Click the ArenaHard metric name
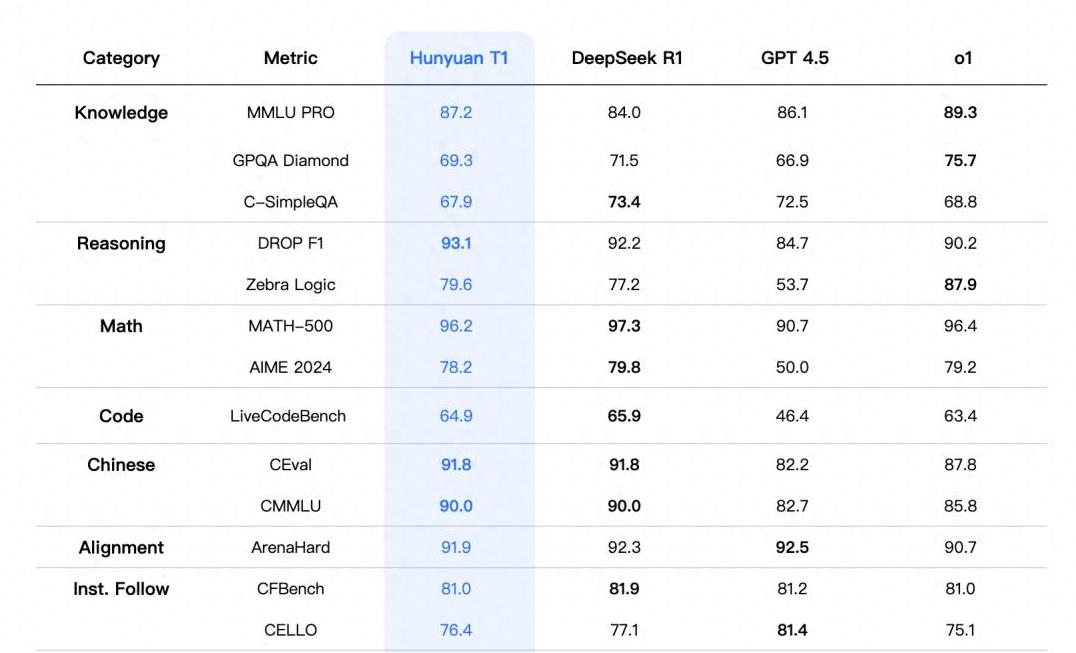Viewport: 1076px width, 653px height. [290, 548]
